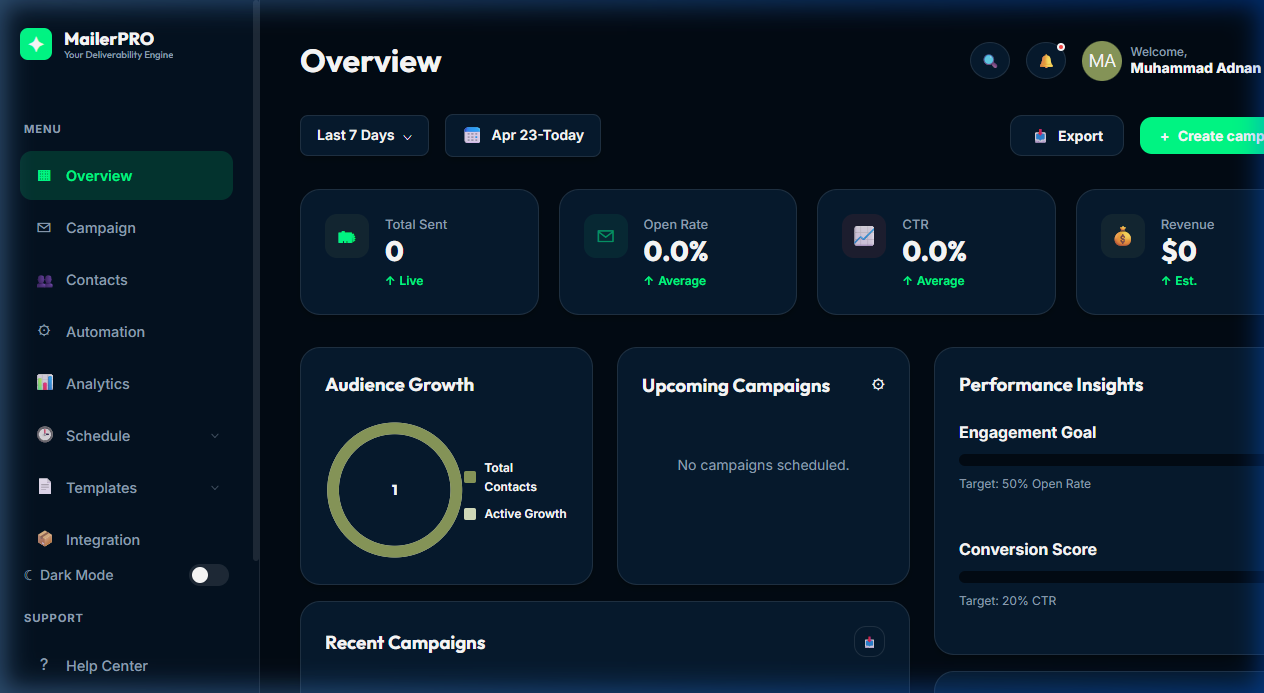Toggle the Dark Mode switch
Screen dimensions: 1264x693
click(x=209, y=575)
